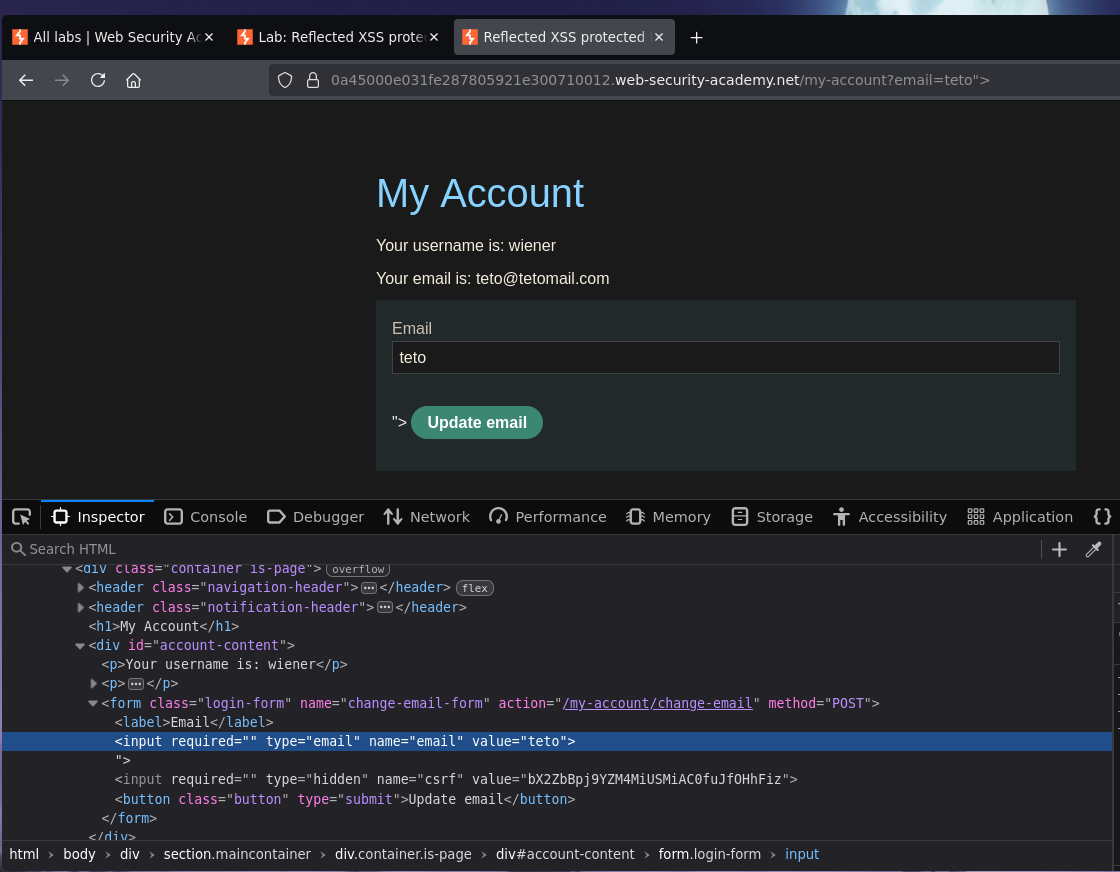The width and height of the screenshot is (1120, 872).
Task: Select the hidden csrf input node
Action: [456, 780]
